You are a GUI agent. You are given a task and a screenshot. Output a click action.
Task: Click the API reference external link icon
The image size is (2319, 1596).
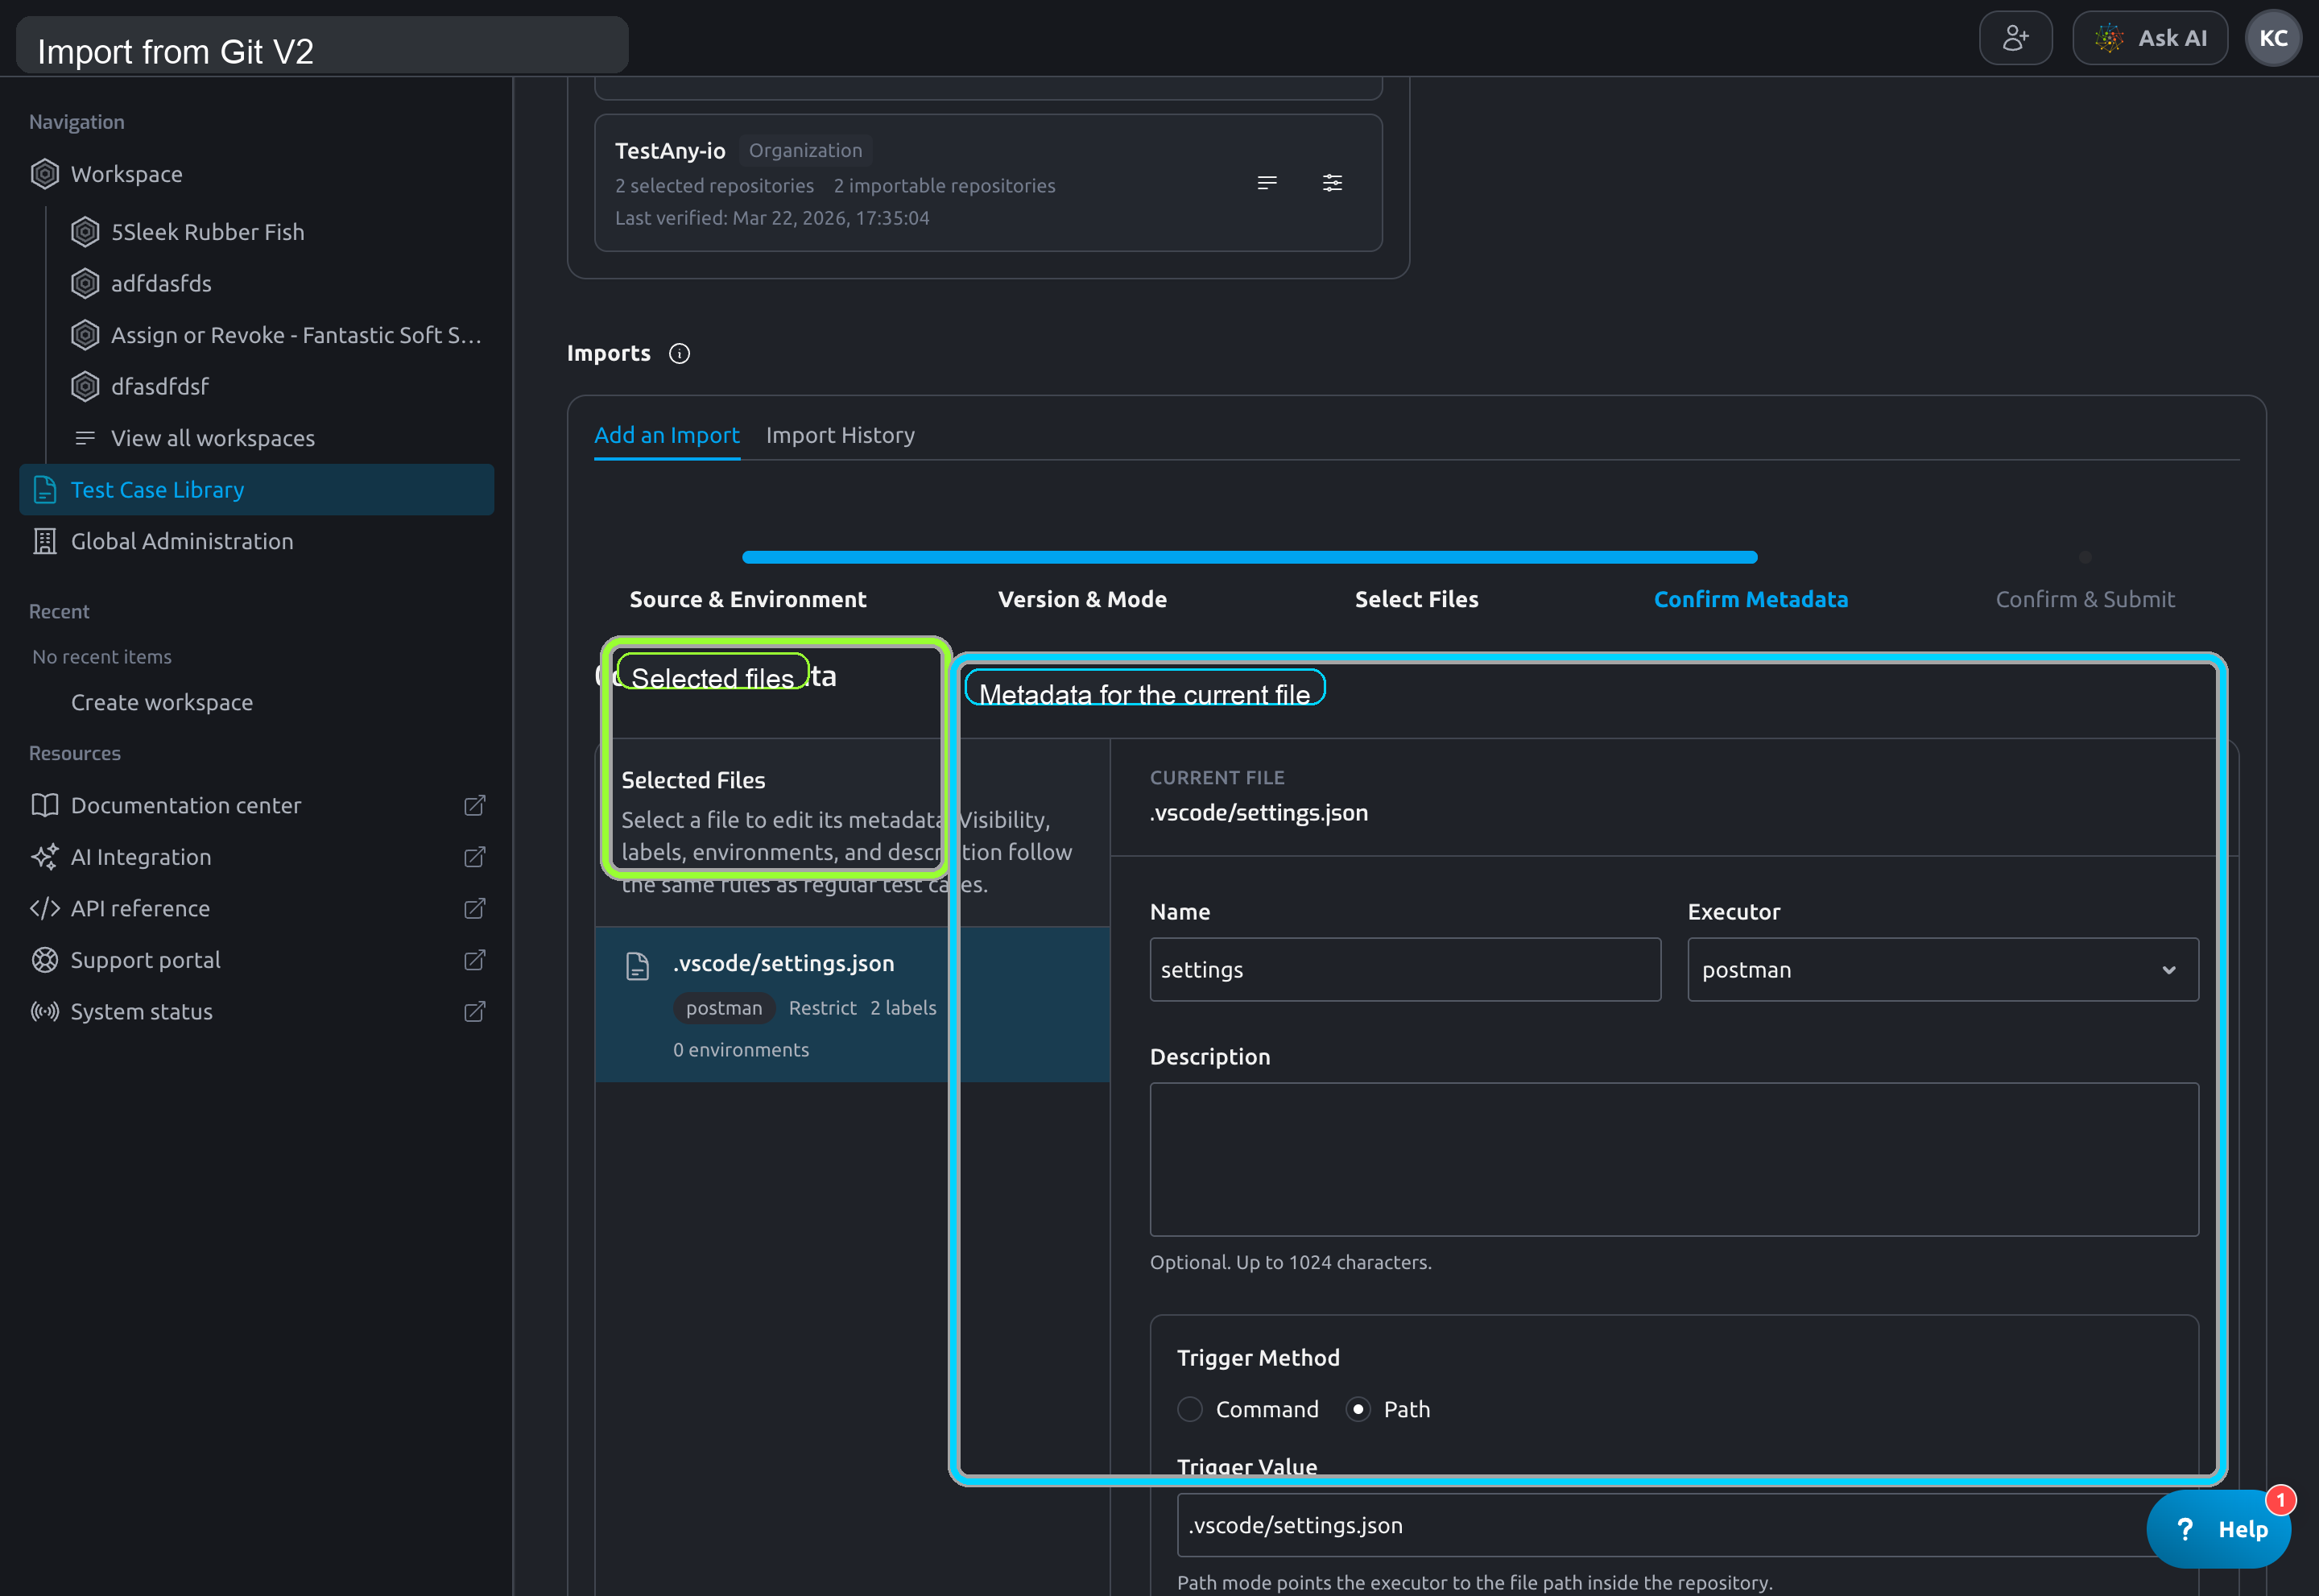pyautogui.click(x=475, y=908)
